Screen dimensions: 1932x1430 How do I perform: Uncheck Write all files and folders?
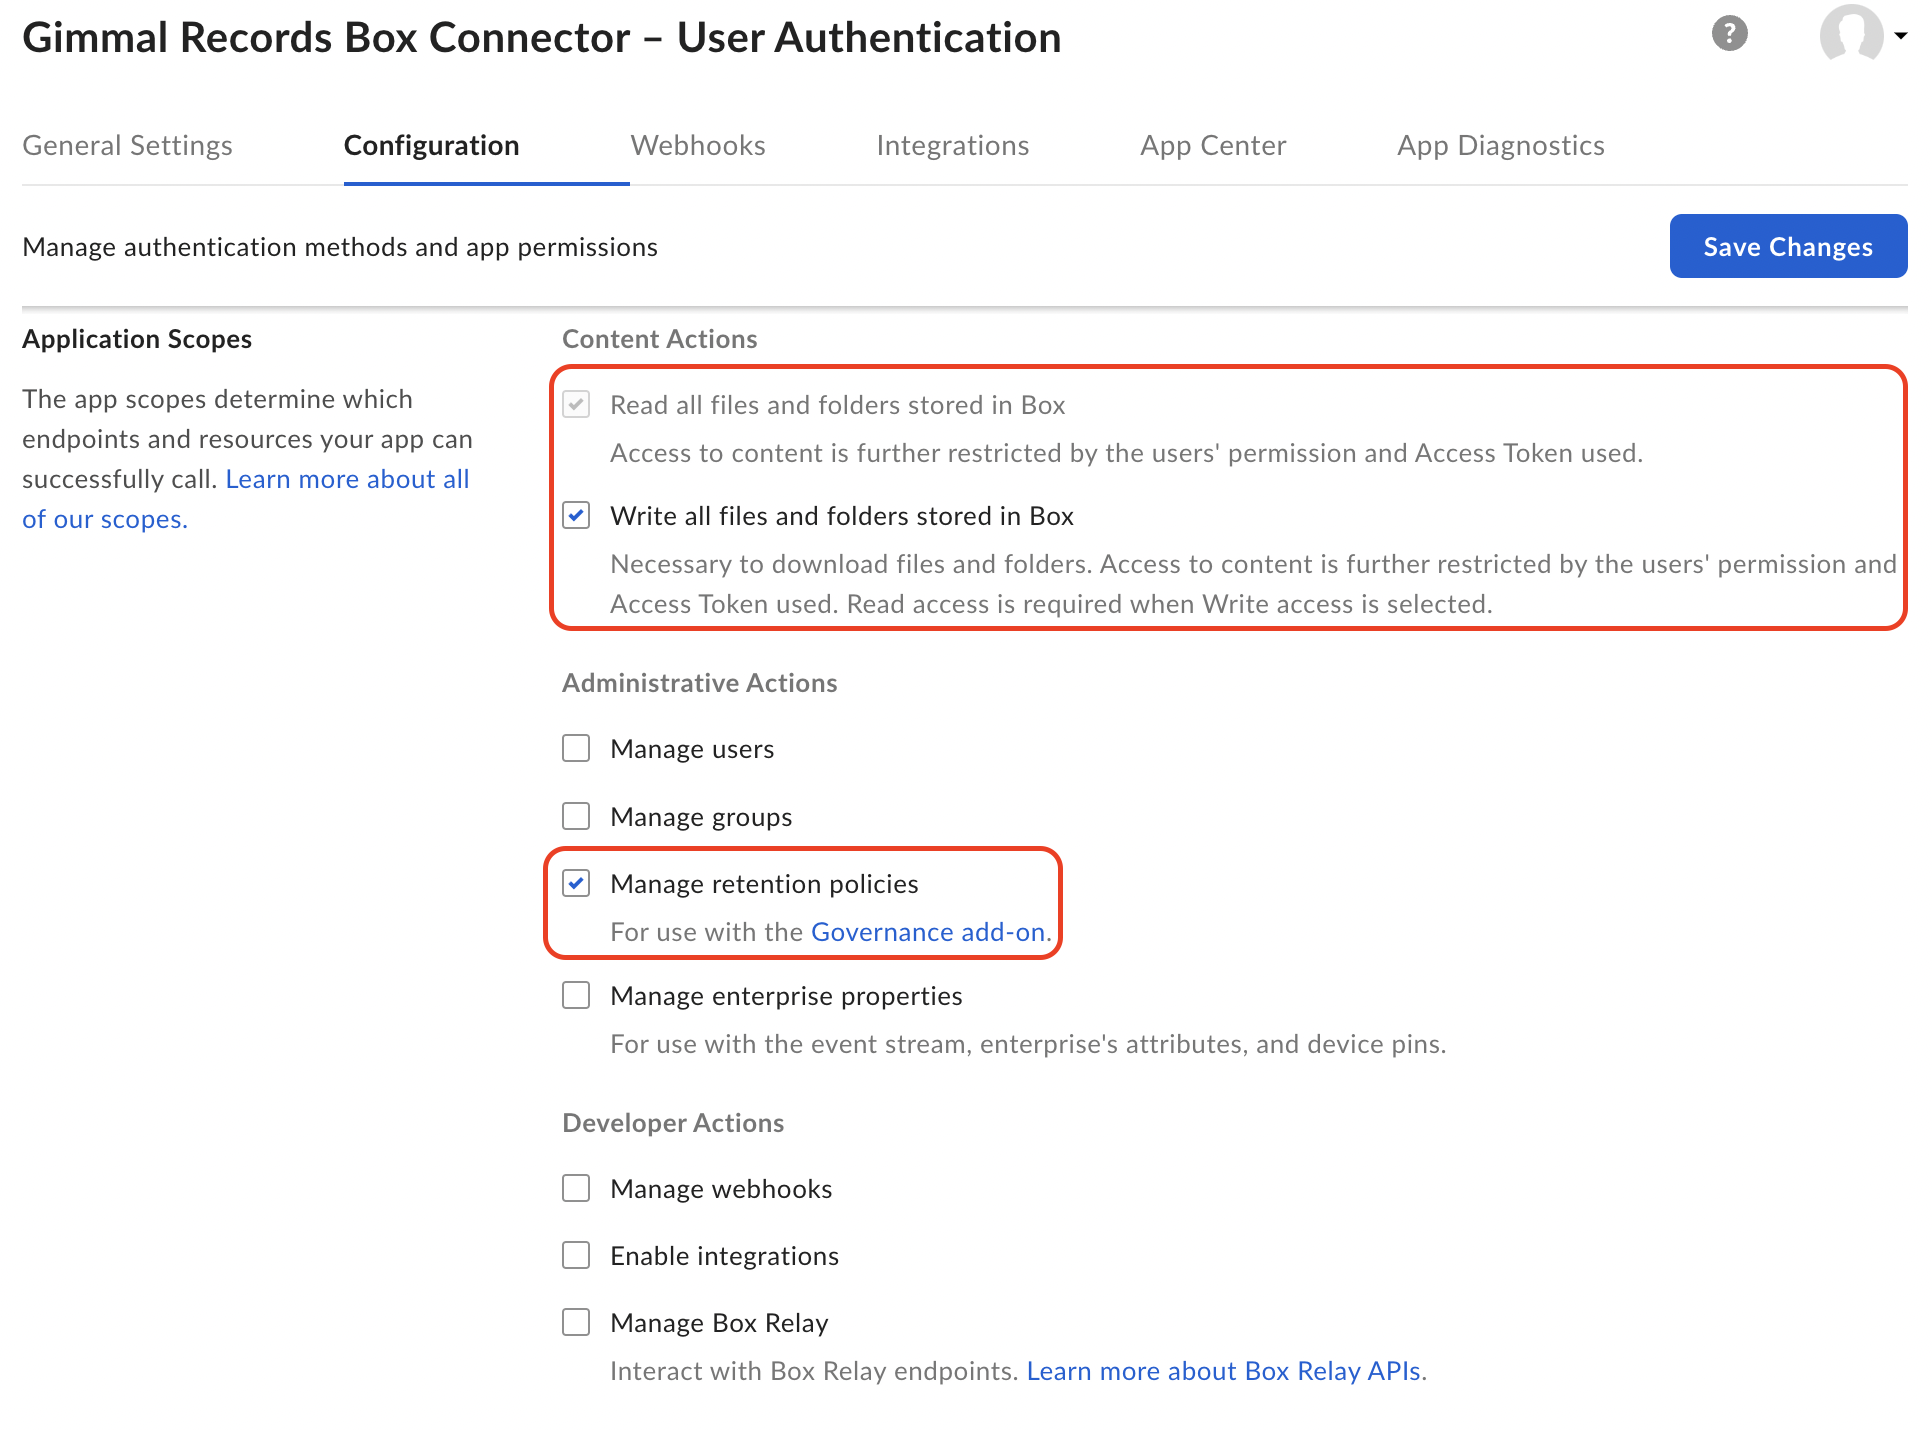(x=576, y=516)
